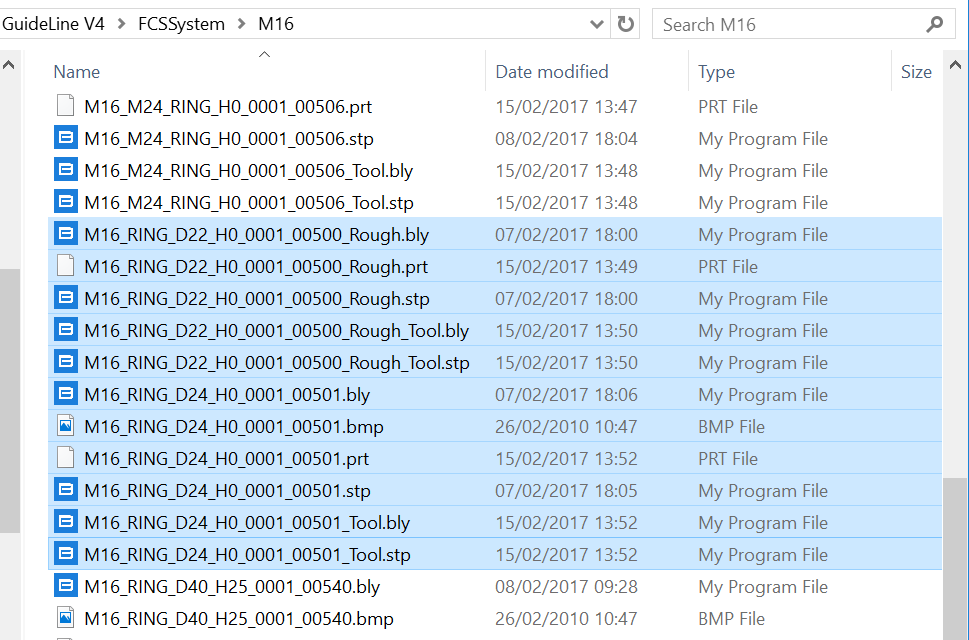Click the Type column header
This screenshot has width=969, height=640.
click(x=716, y=72)
